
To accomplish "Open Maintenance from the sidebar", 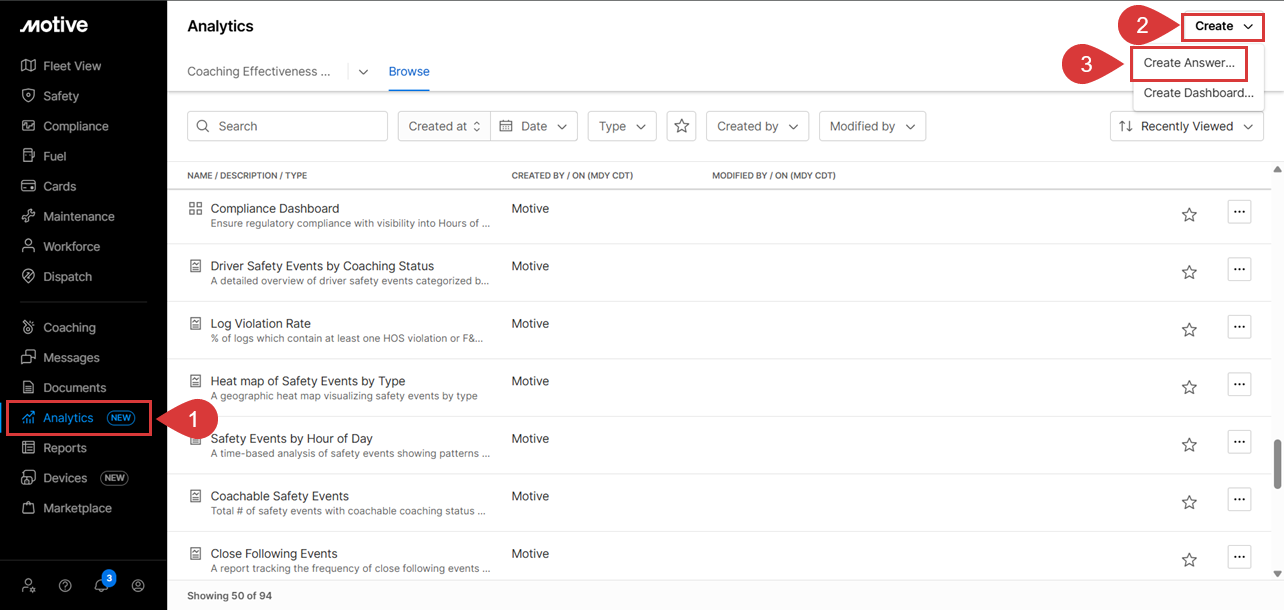I will (x=78, y=216).
